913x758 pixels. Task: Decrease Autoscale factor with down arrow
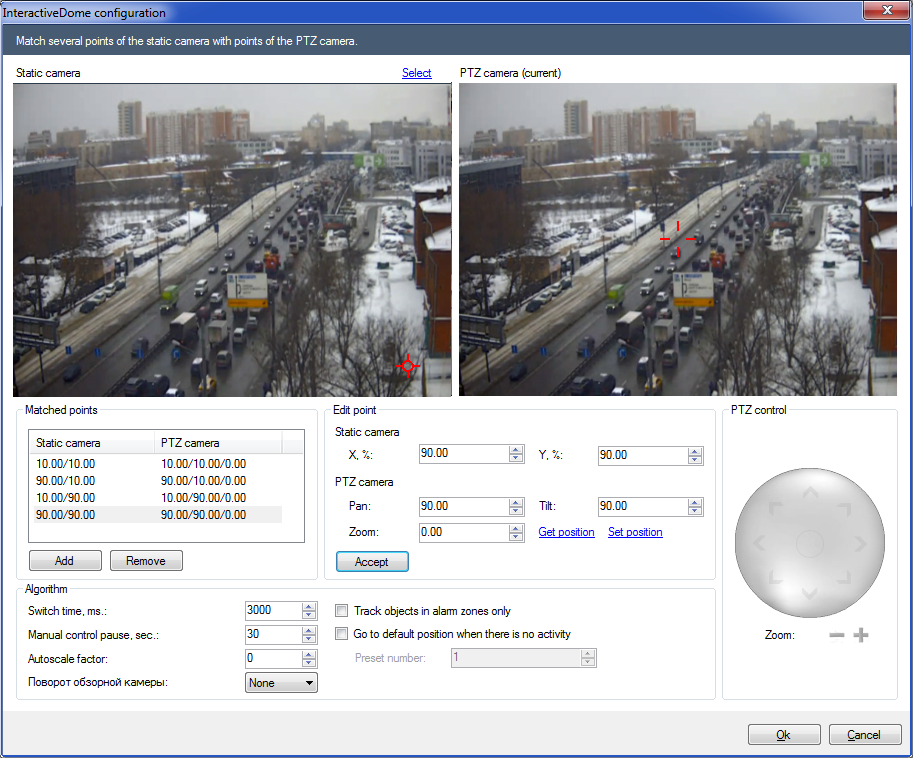pos(310,663)
